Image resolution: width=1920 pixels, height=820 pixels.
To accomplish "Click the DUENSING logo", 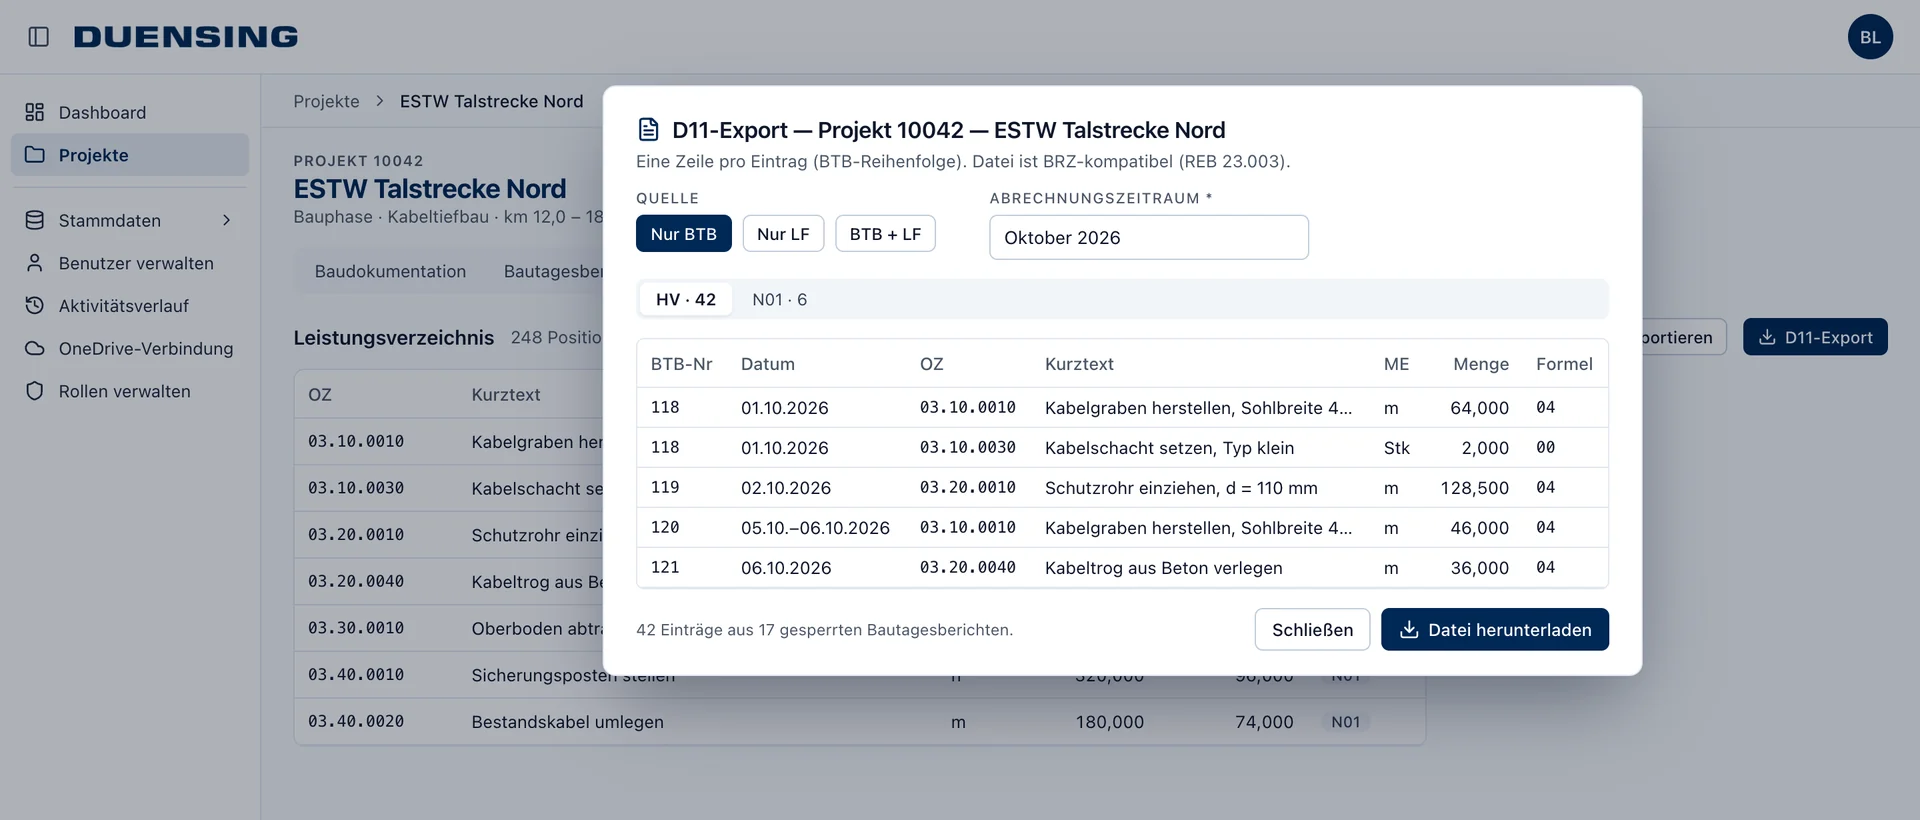I will [186, 37].
